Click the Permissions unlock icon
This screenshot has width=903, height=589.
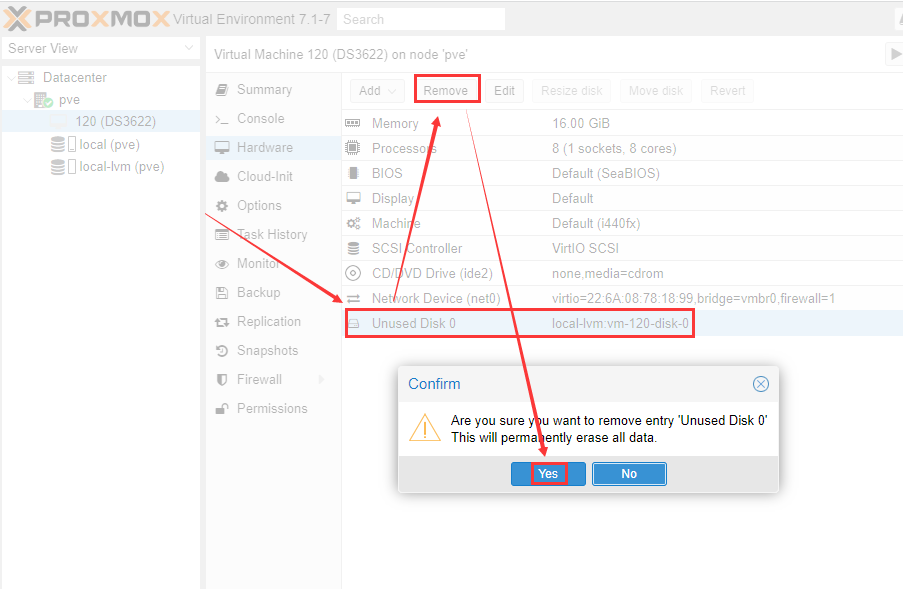pyautogui.click(x=222, y=408)
